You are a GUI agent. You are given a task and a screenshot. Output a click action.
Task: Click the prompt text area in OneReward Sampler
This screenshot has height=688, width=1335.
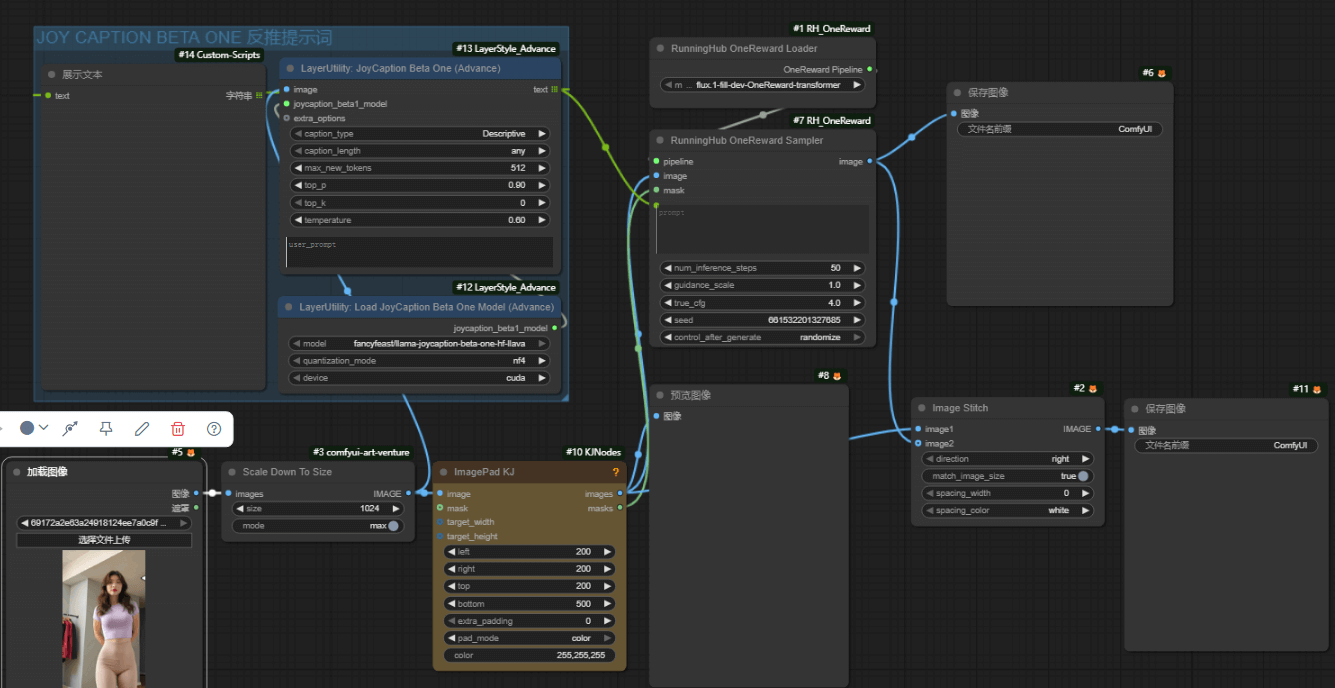click(762, 230)
